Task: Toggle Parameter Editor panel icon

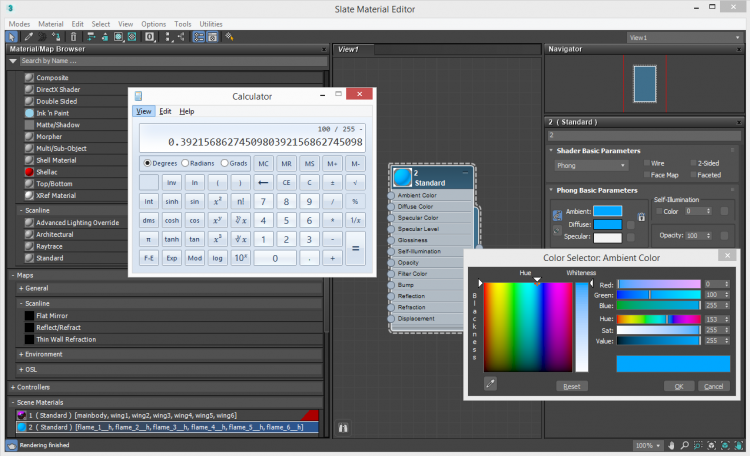Action: coord(212,37)
